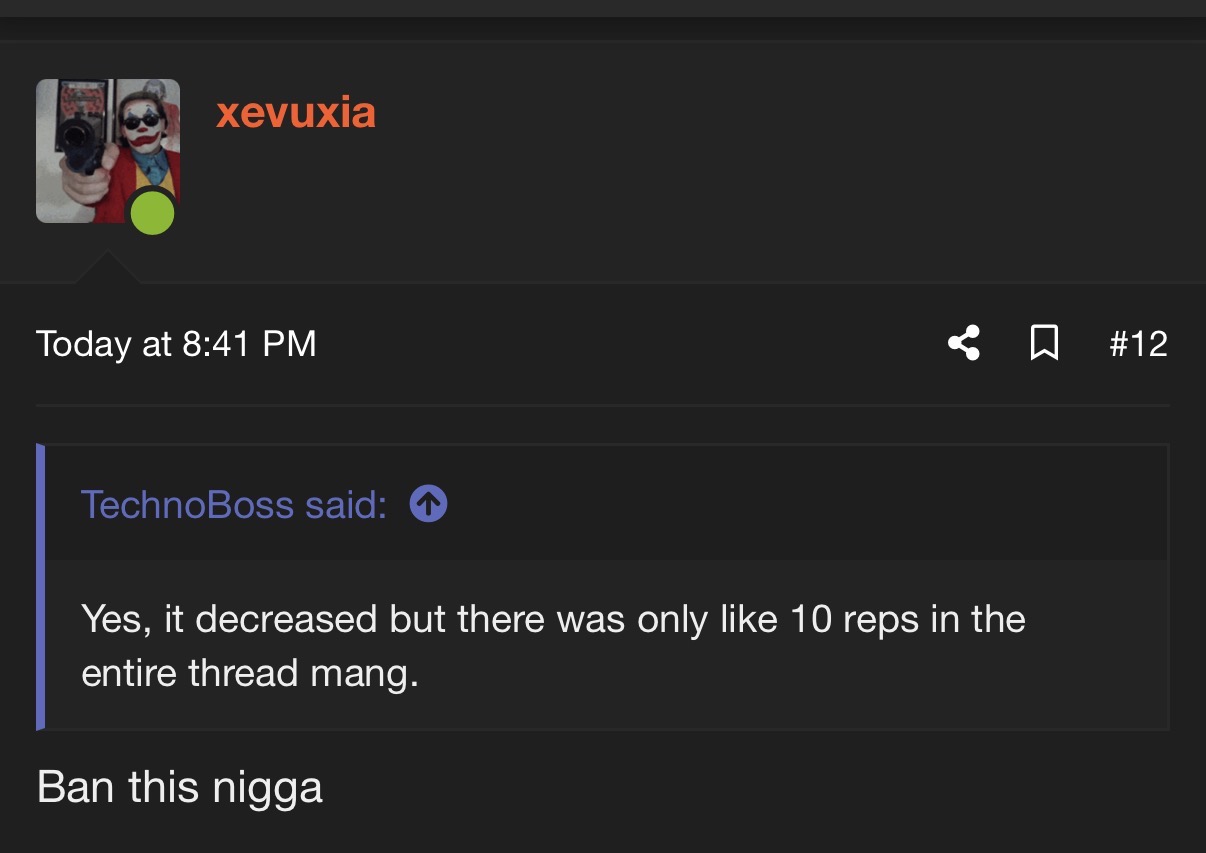Click the dark bar at the top
This screenshot has width=1206, height=853.
(x=603, y=8)
